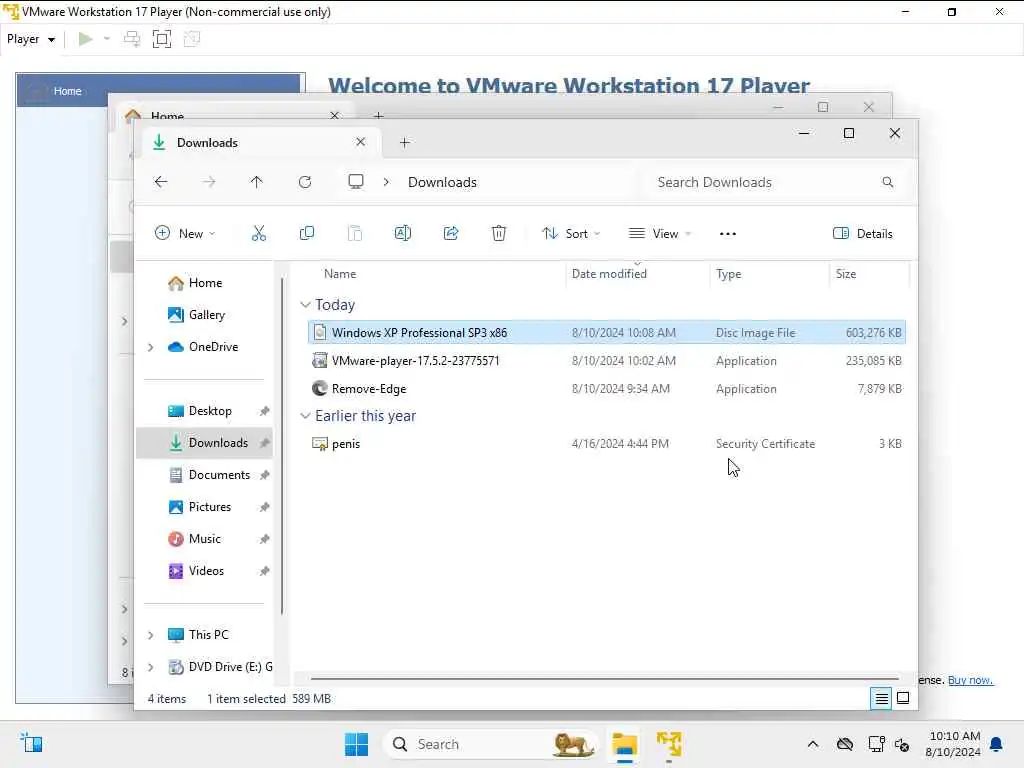This screenshot has width=1024, height=768.
Task: Click the OneDrive cloud icon in system tray
Action: [845, 744]
